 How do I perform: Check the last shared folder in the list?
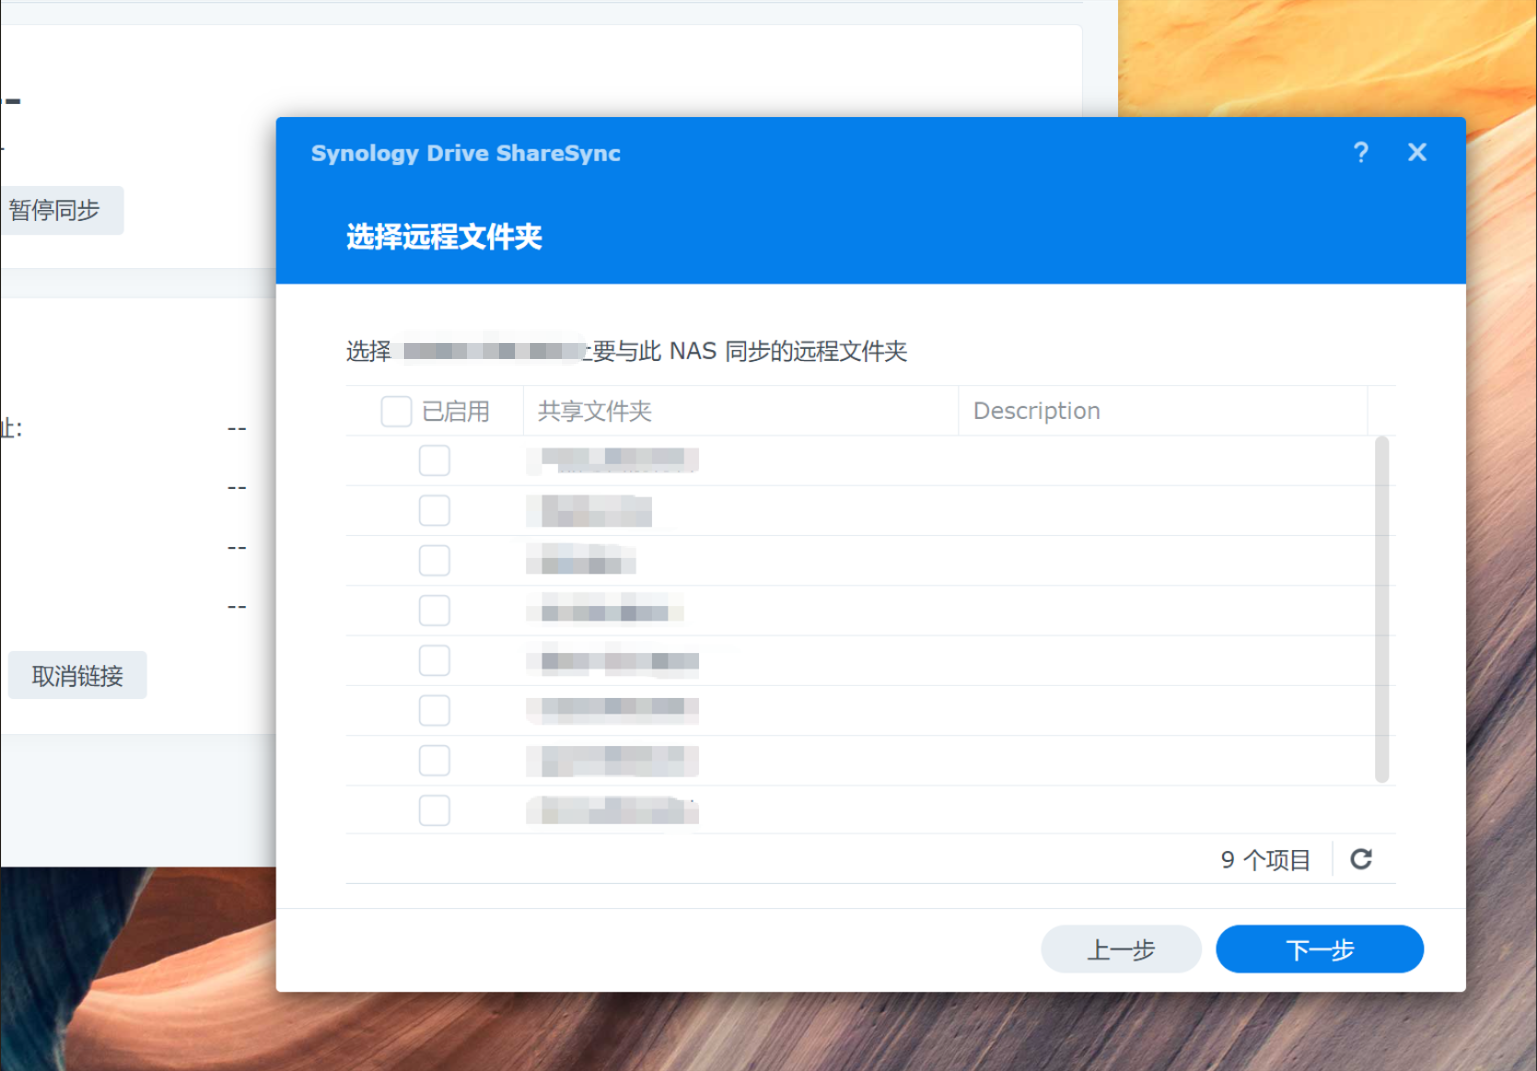pyautogui.click(x=434, y=810)
